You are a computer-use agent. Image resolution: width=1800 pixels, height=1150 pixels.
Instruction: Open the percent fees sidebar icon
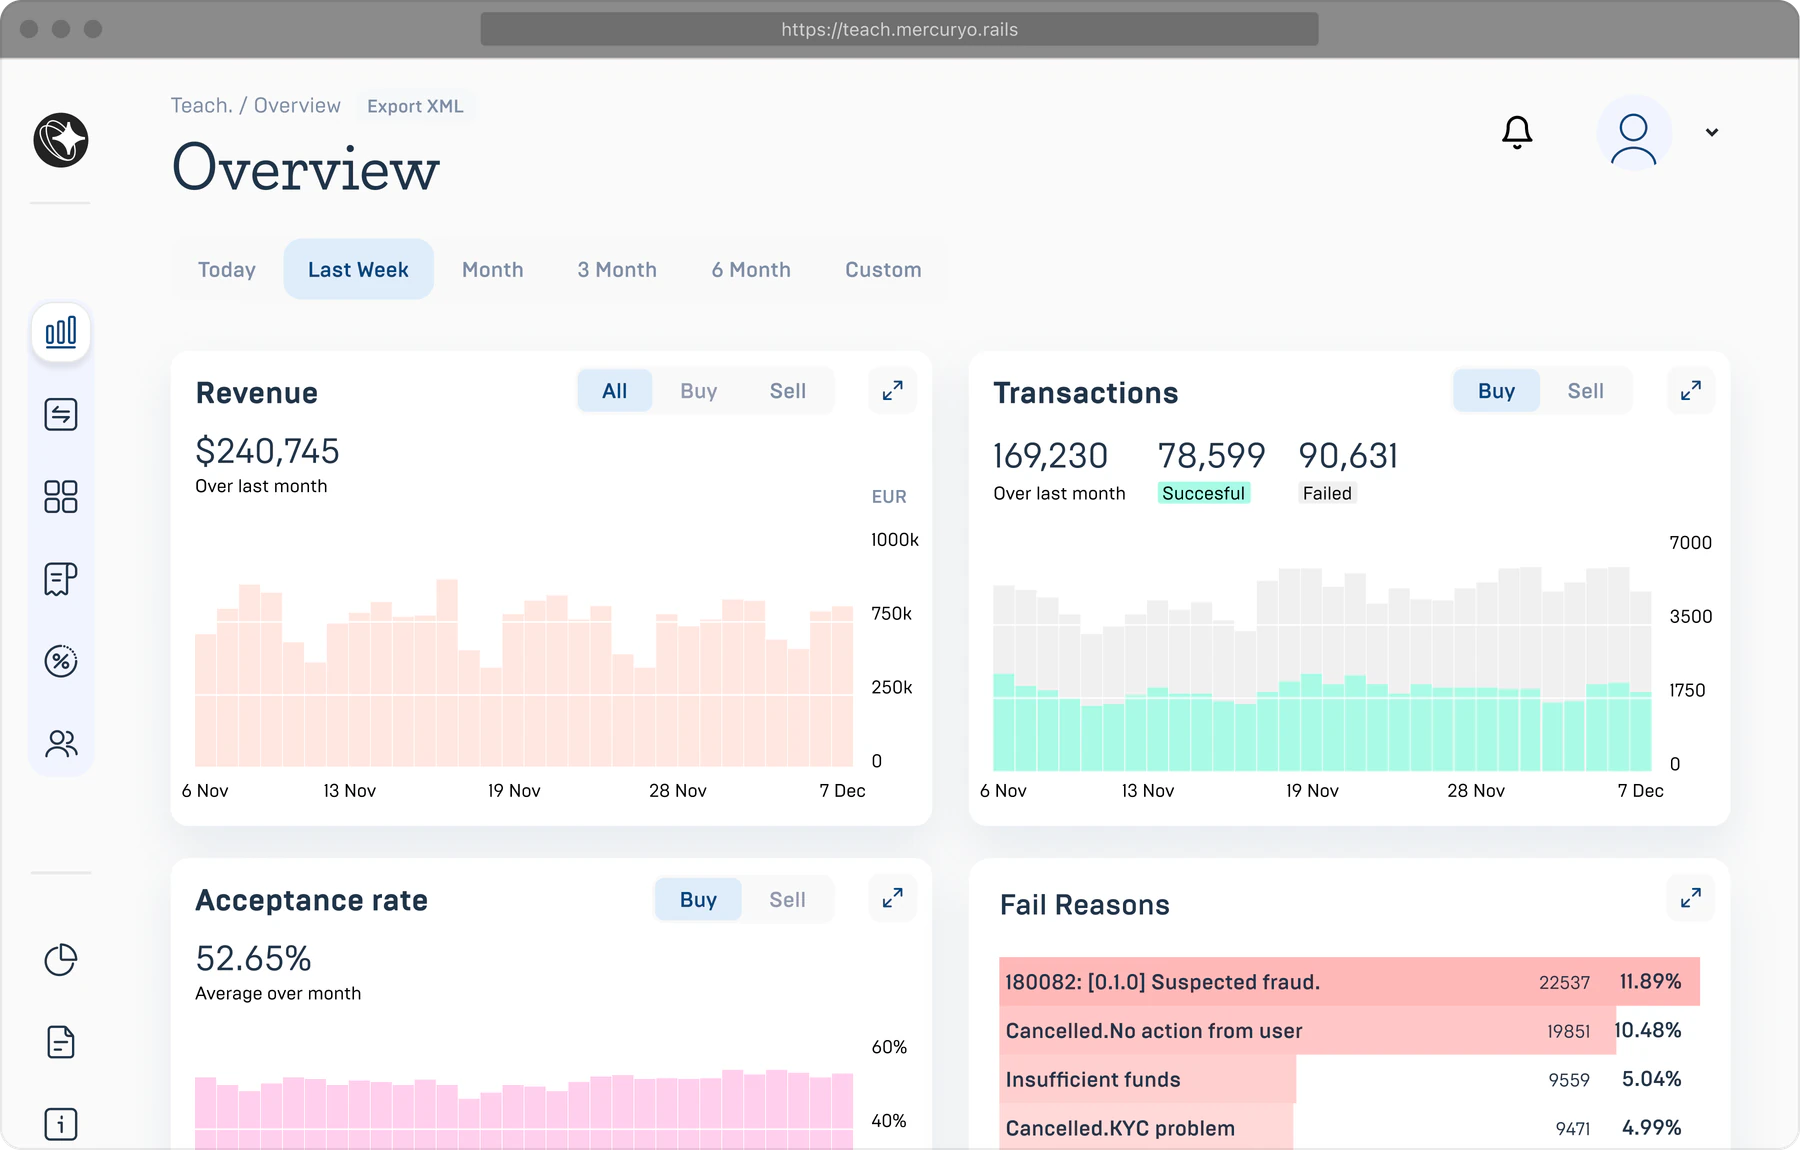point(61,661)
